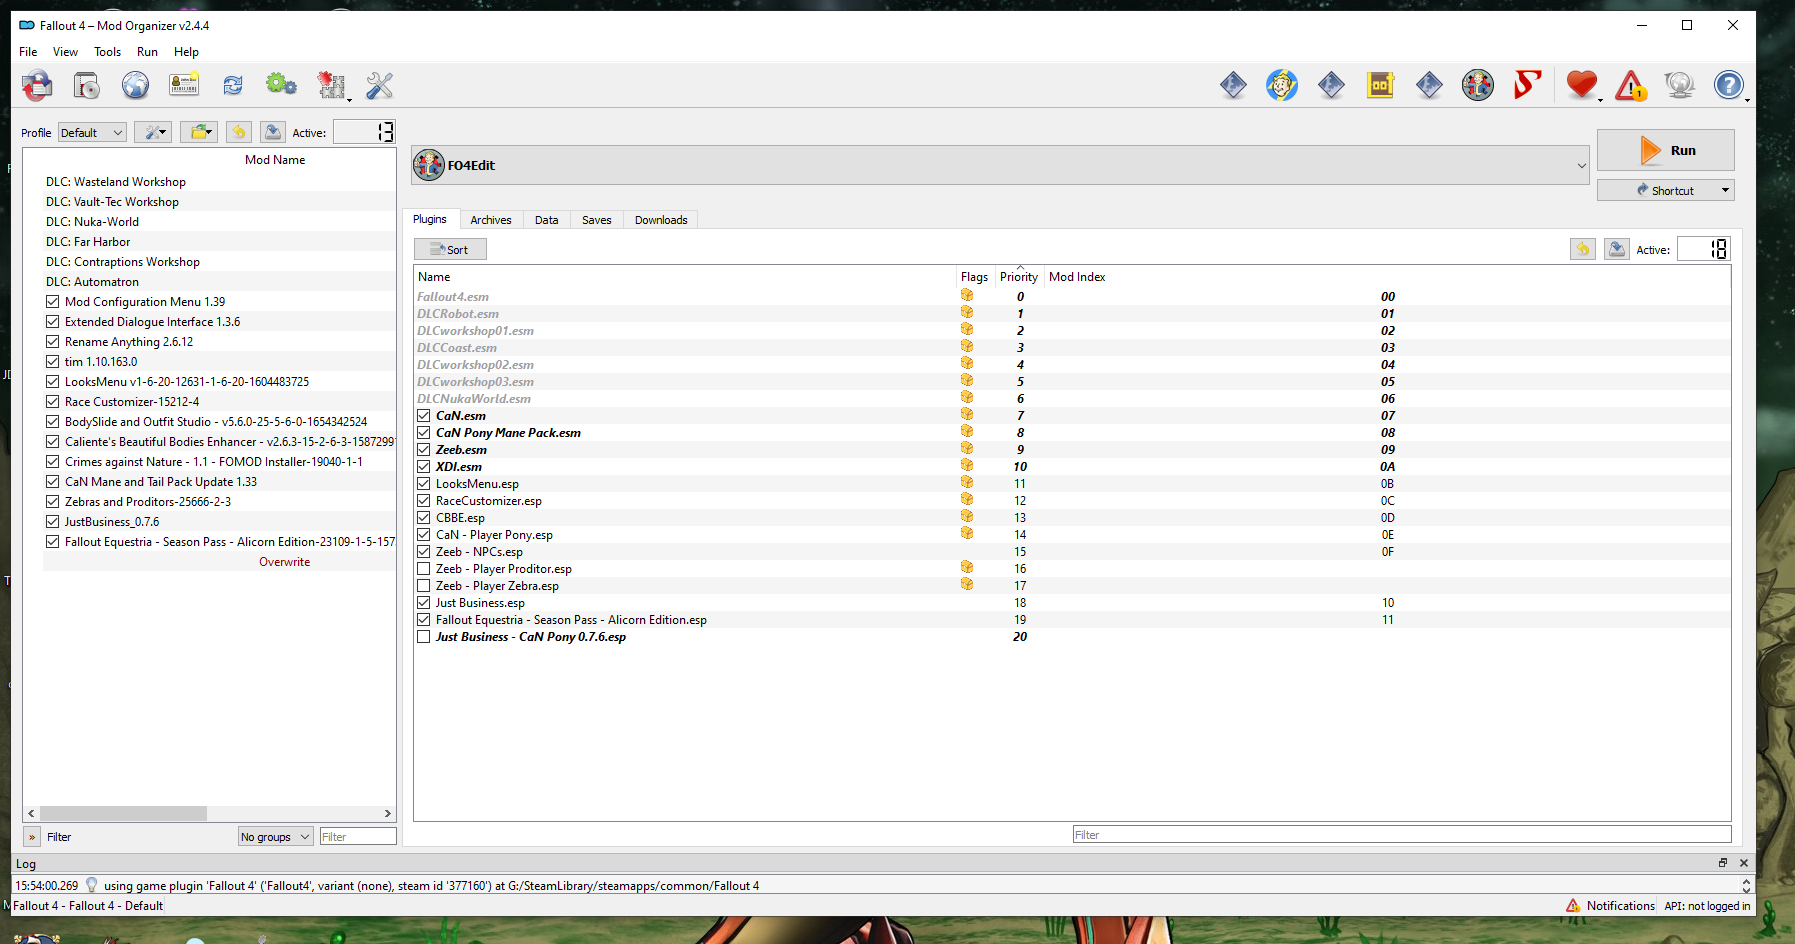1795x944 pixels.
Task: Open Nexus in browser globe icon
Action: [x=136, y=86]
